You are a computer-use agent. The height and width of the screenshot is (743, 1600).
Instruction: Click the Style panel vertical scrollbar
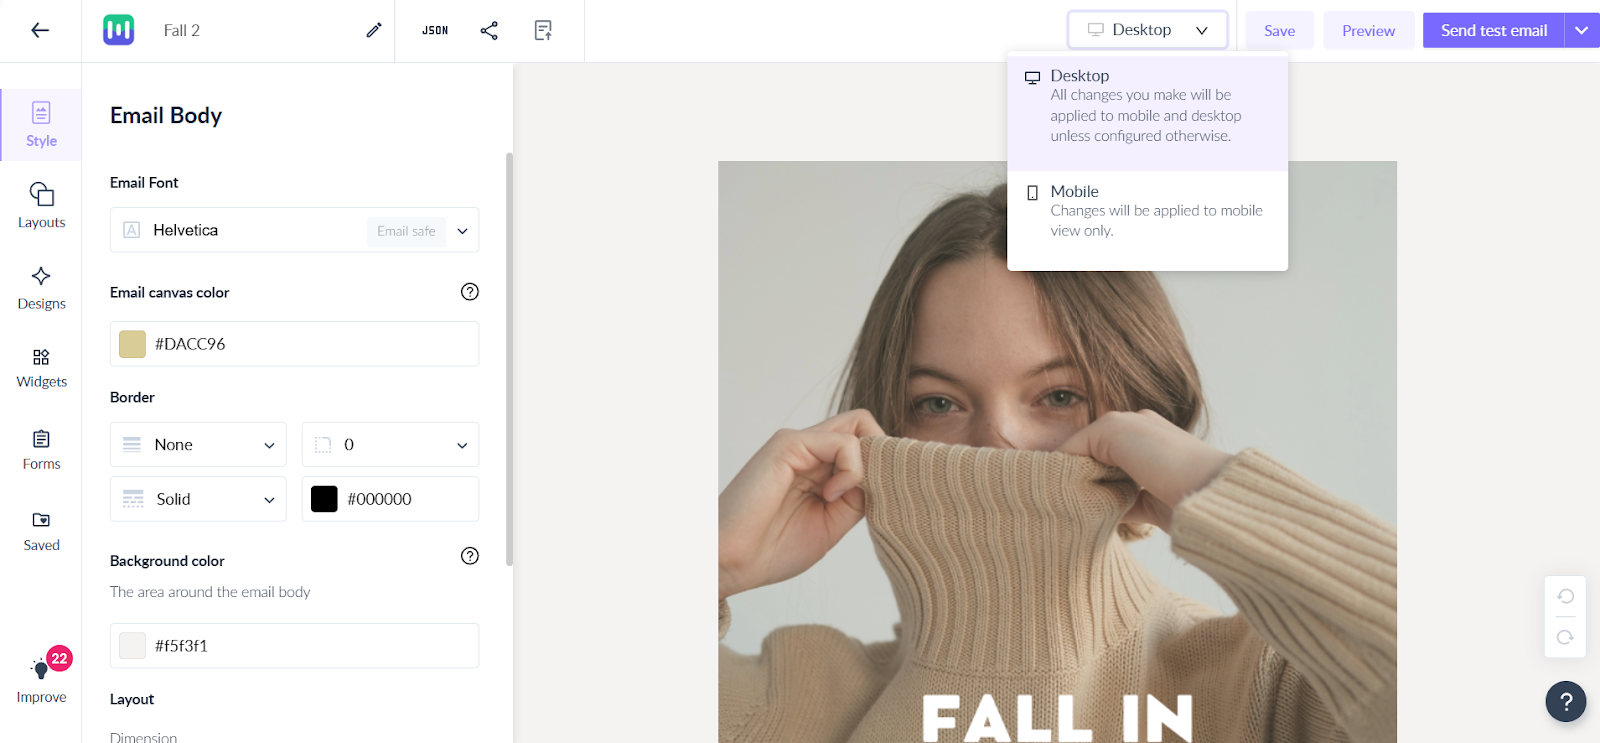coord(509,360)
